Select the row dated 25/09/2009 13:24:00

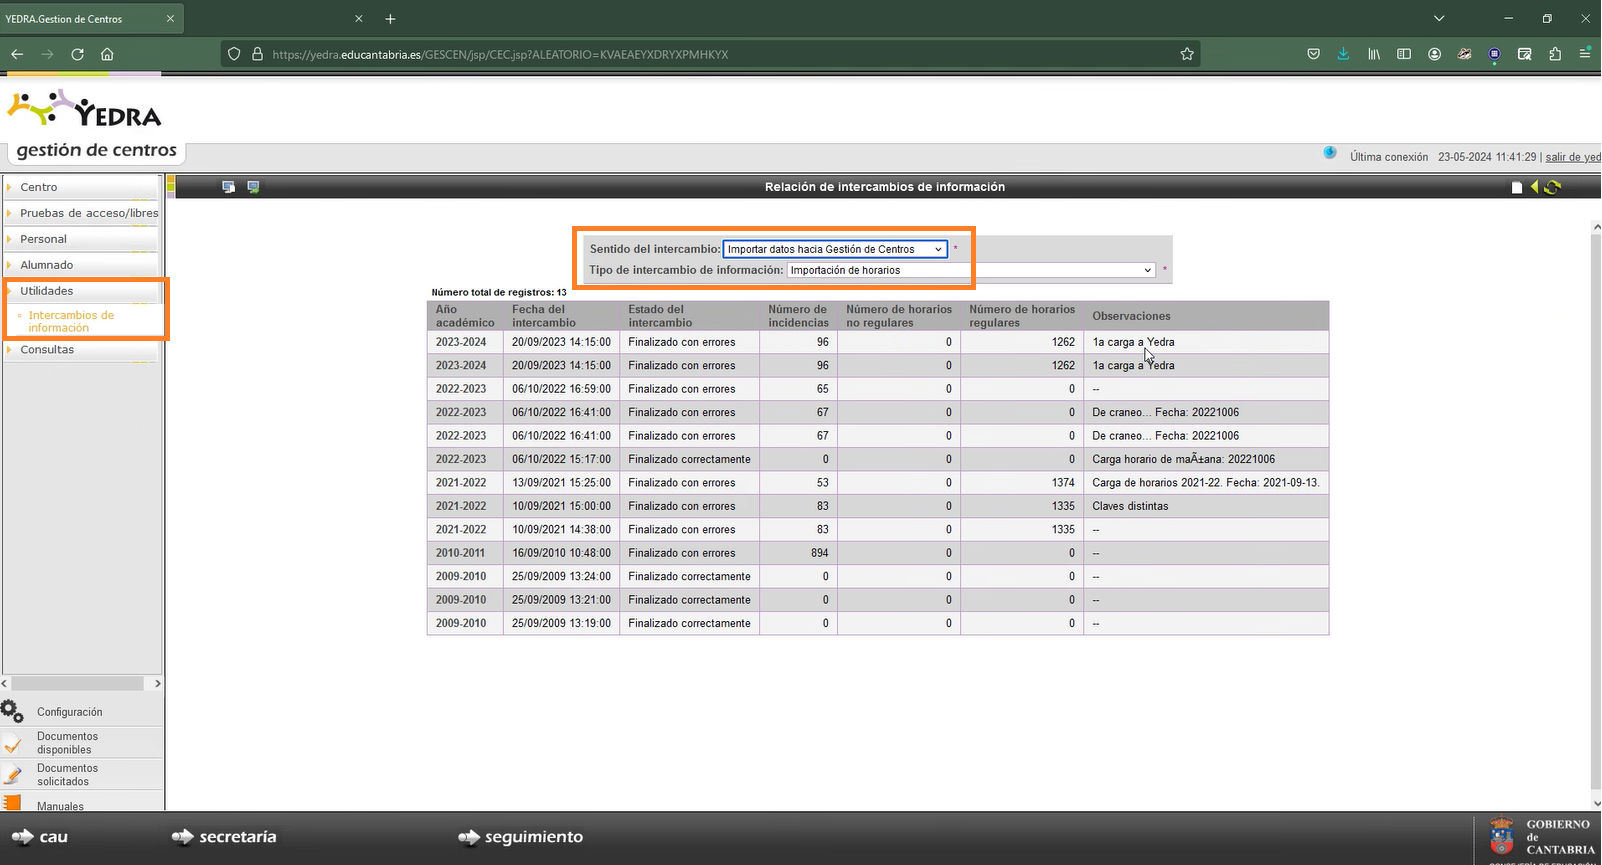878,576
